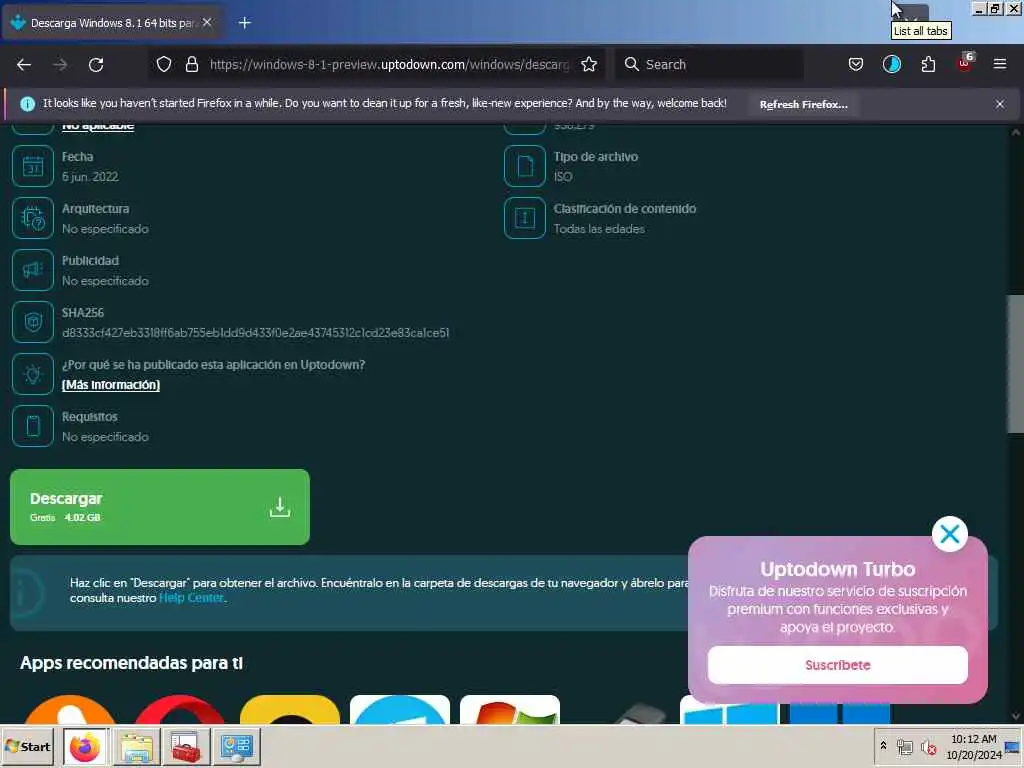1024x768 pixels.
Task: Click the Publicidad megaphone icon
Action: [33, 270]
